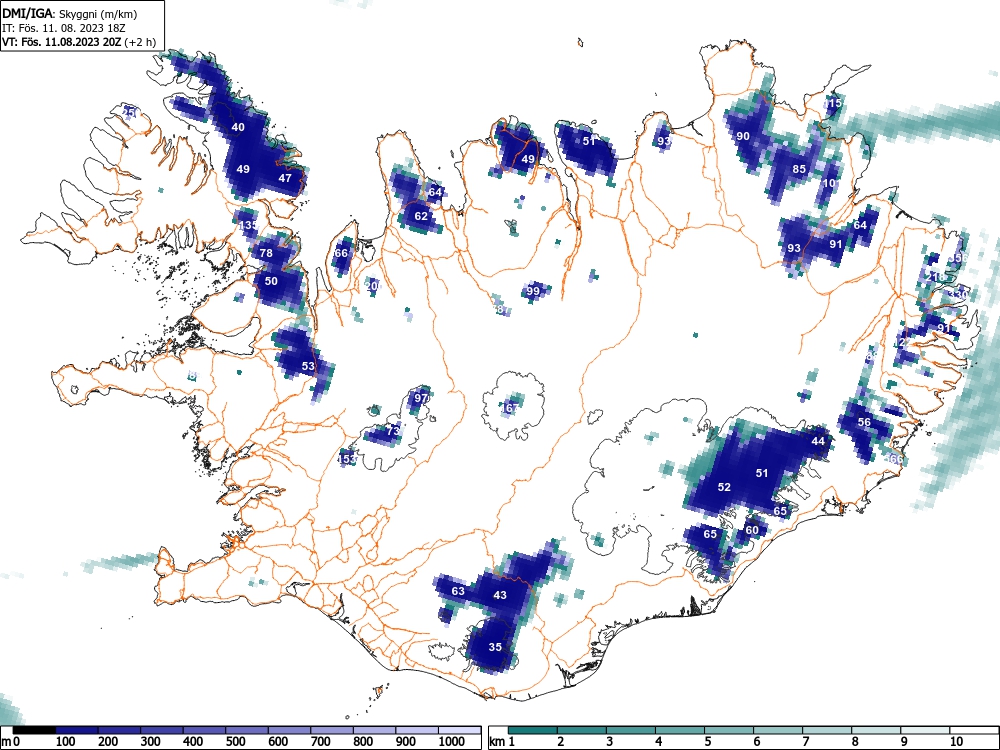This screenshot has height=750, width=1000.
Task: Click the visibility value 62 on the map
Action: tap(421, 216)
